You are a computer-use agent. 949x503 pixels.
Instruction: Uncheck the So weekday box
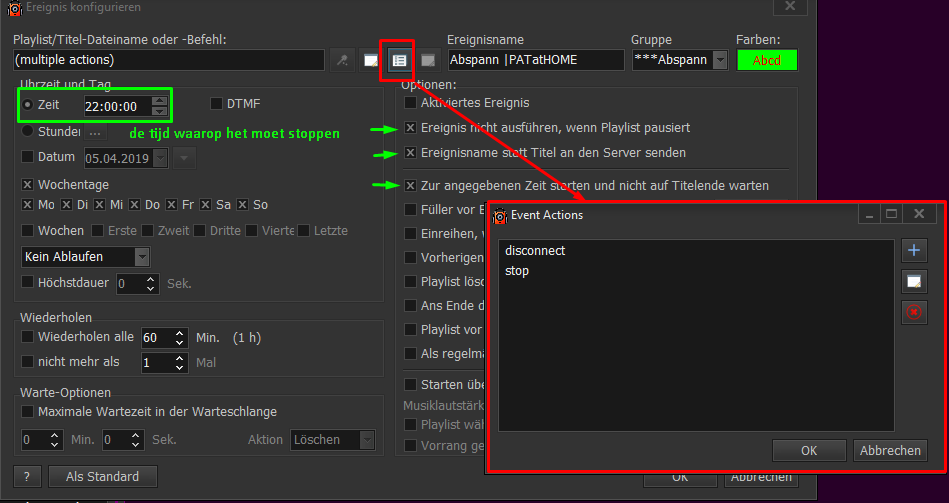pos(243,205)
